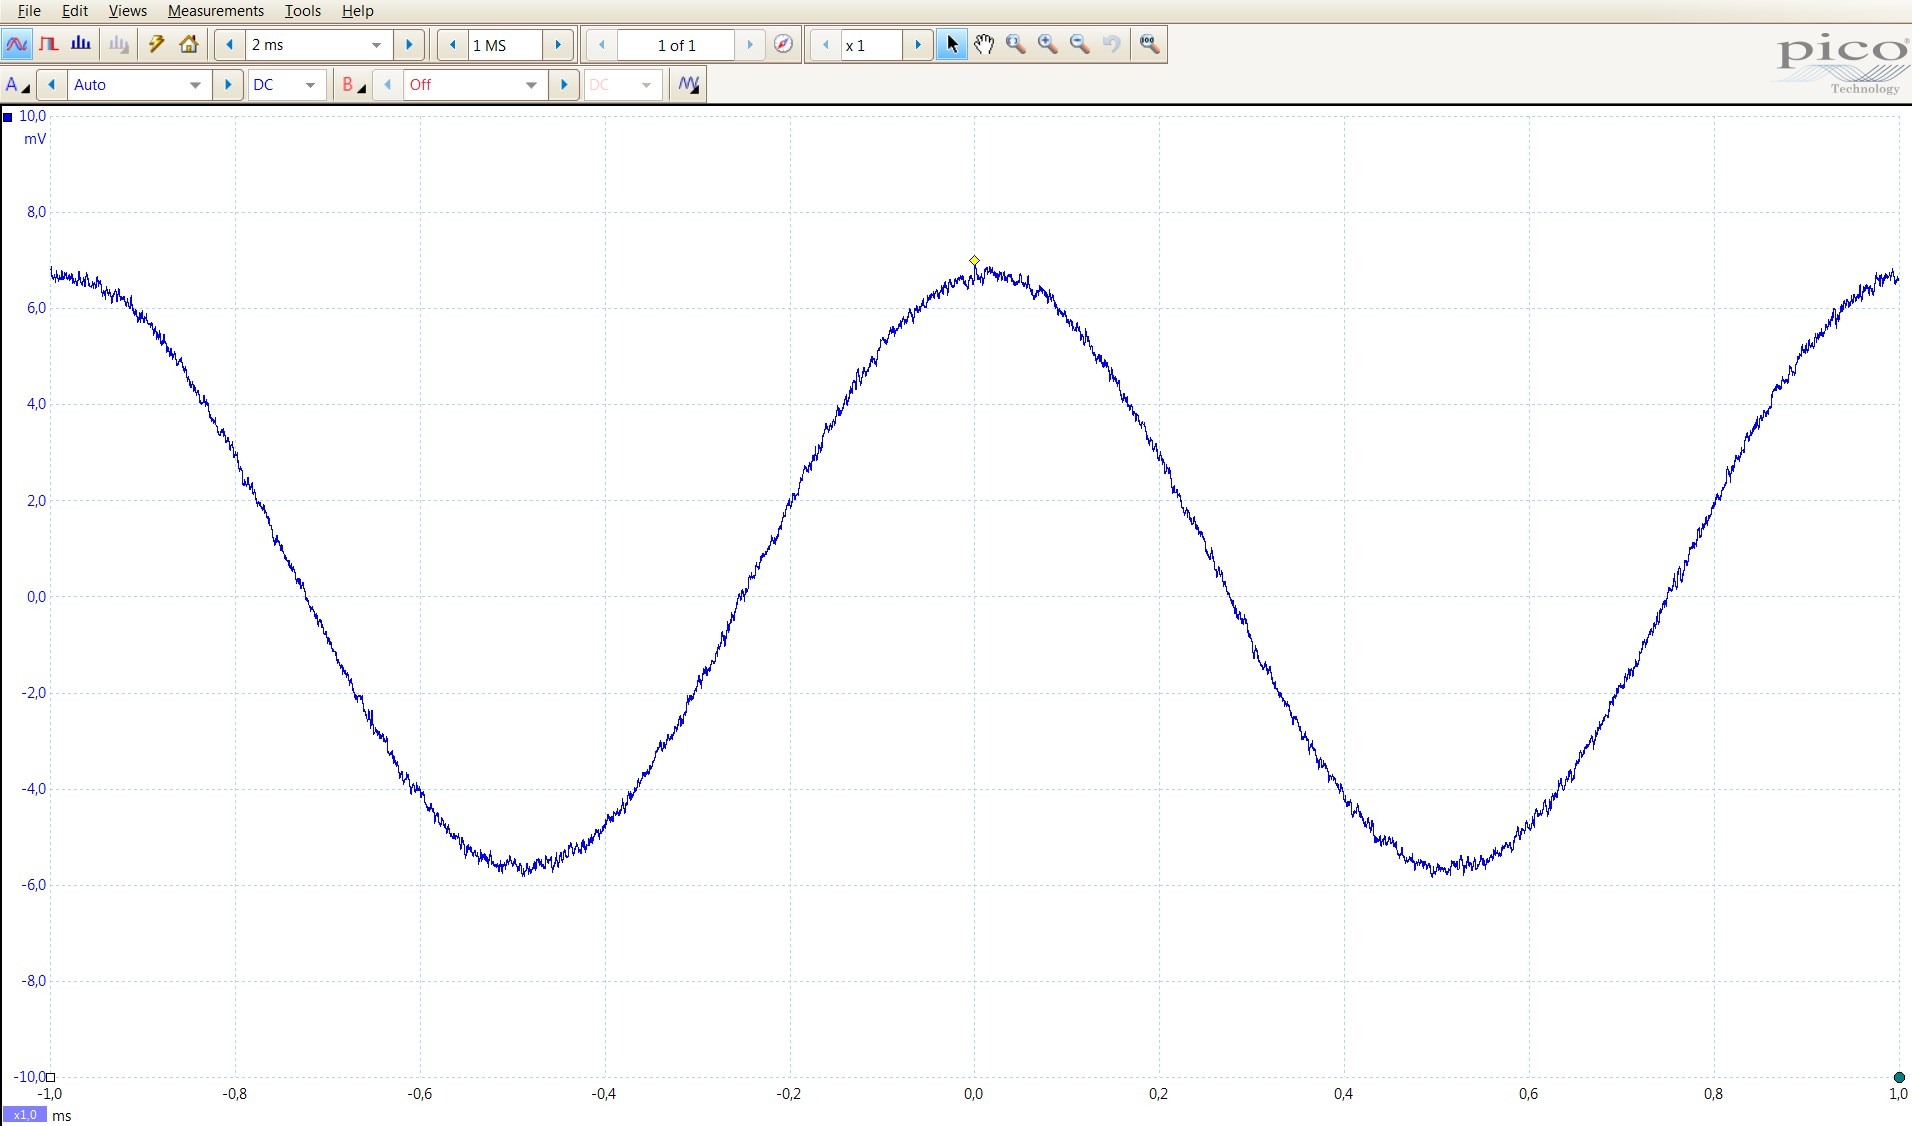Click the x 1 zoom field

click(x=871, y=45)
